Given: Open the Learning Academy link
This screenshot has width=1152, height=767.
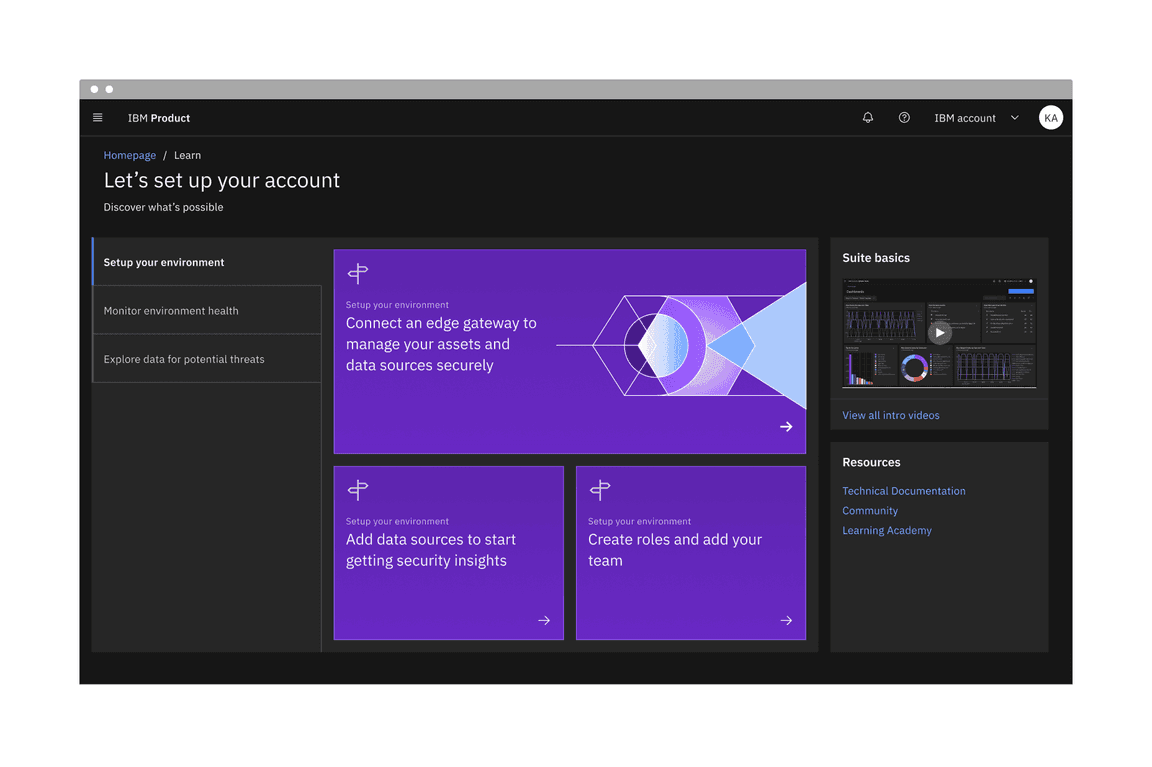Looking at the screenshot, I should click(887, 531).
